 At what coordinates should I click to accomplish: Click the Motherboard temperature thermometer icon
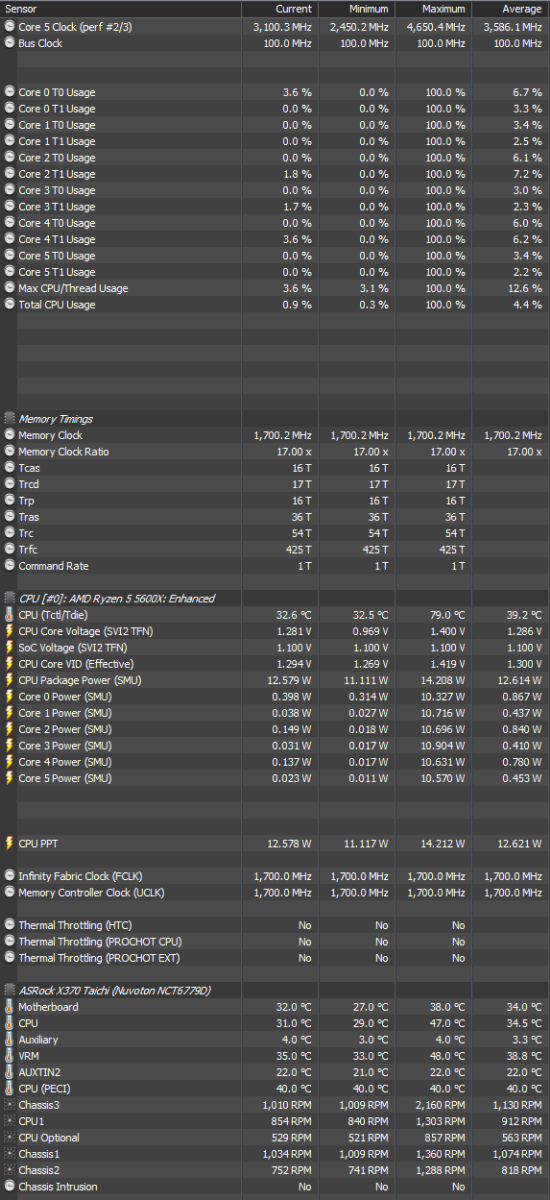[x=10, y=1007]
